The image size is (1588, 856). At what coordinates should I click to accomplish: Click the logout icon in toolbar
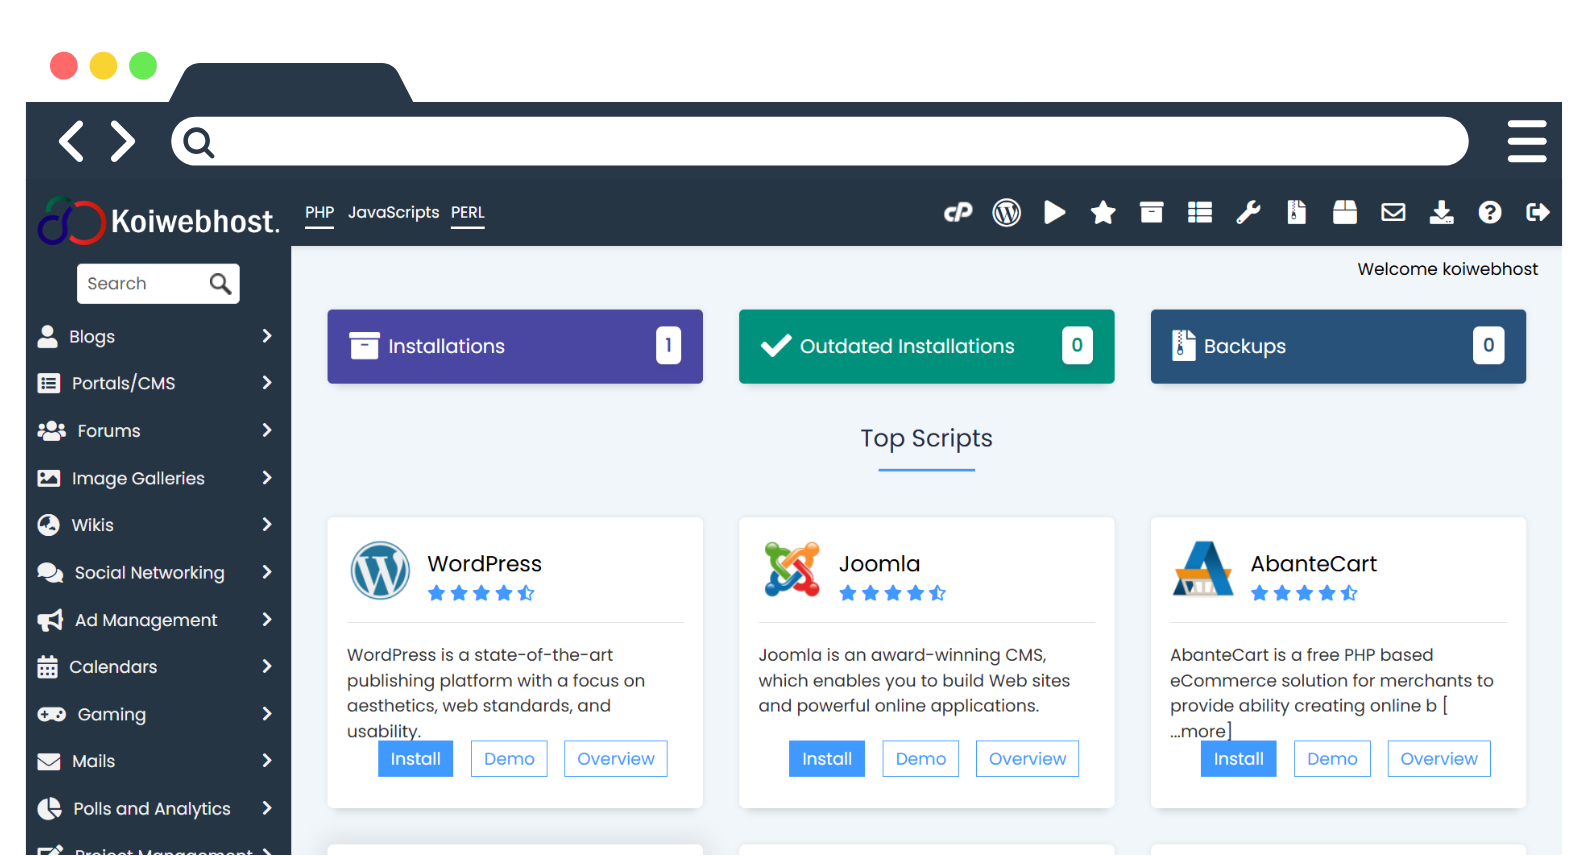pos(1538,212)
